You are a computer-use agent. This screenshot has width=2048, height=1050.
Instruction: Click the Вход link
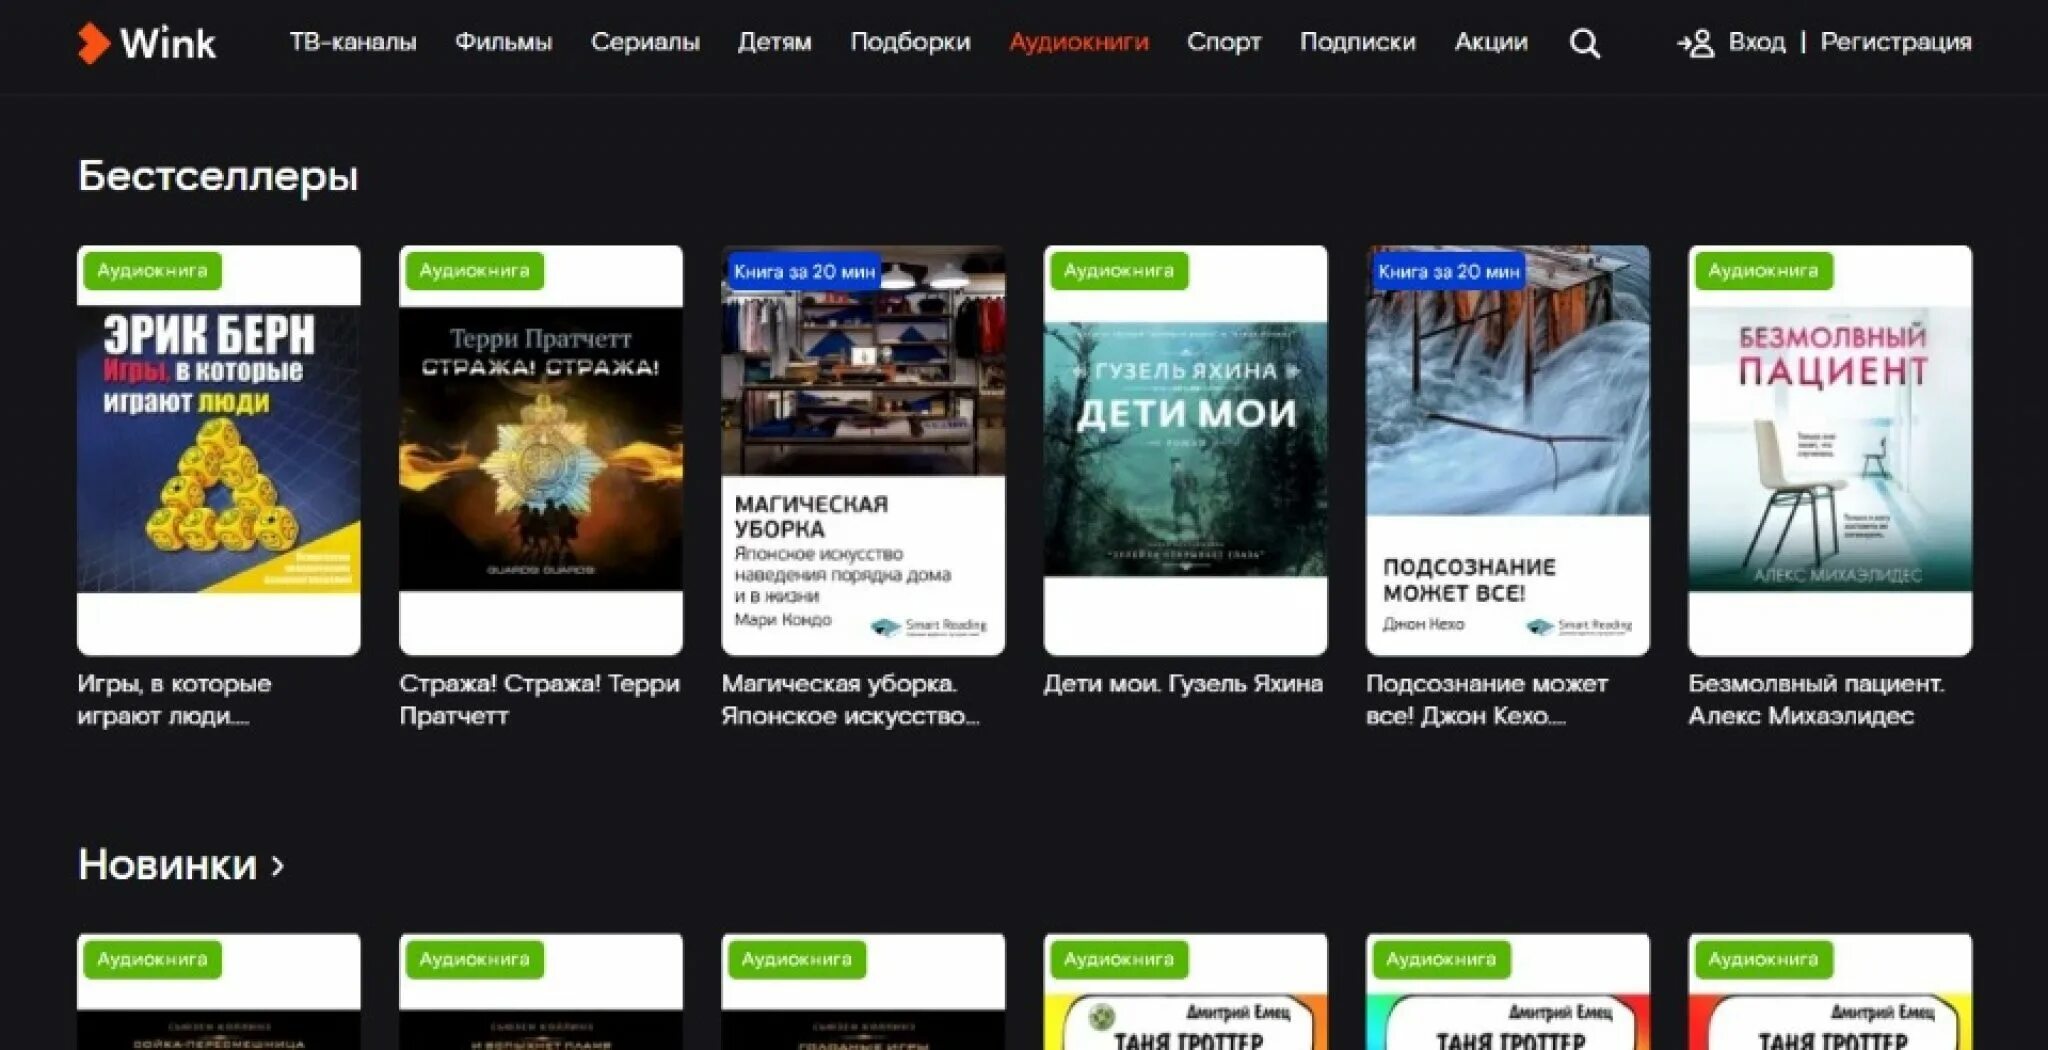1757,42
